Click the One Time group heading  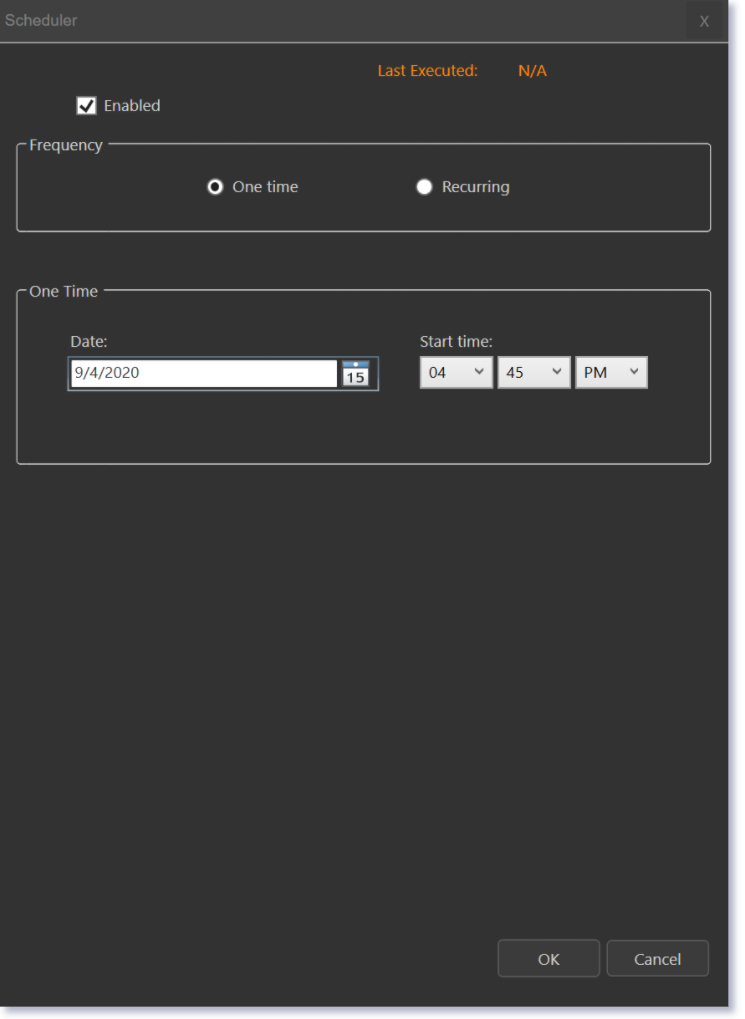pos(64,291)
